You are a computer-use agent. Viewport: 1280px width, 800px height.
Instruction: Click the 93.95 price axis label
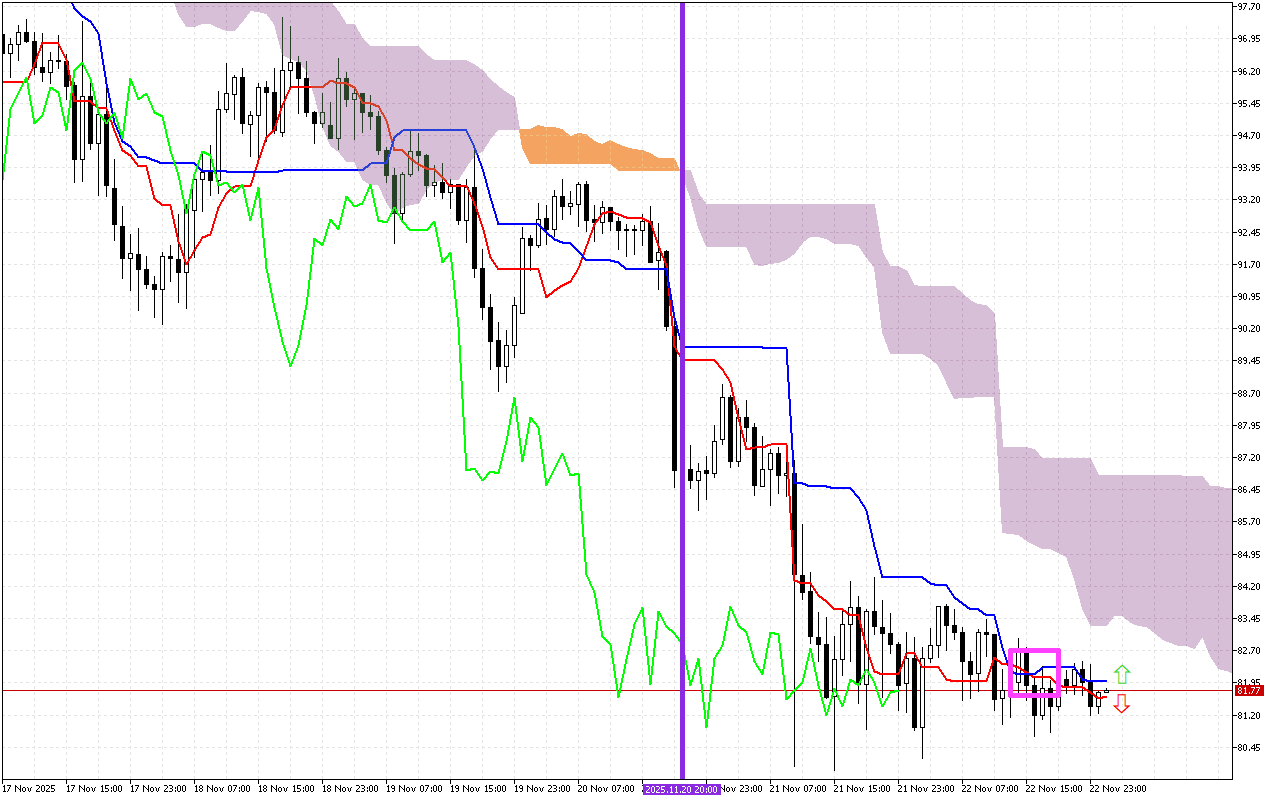[1248, 167]
